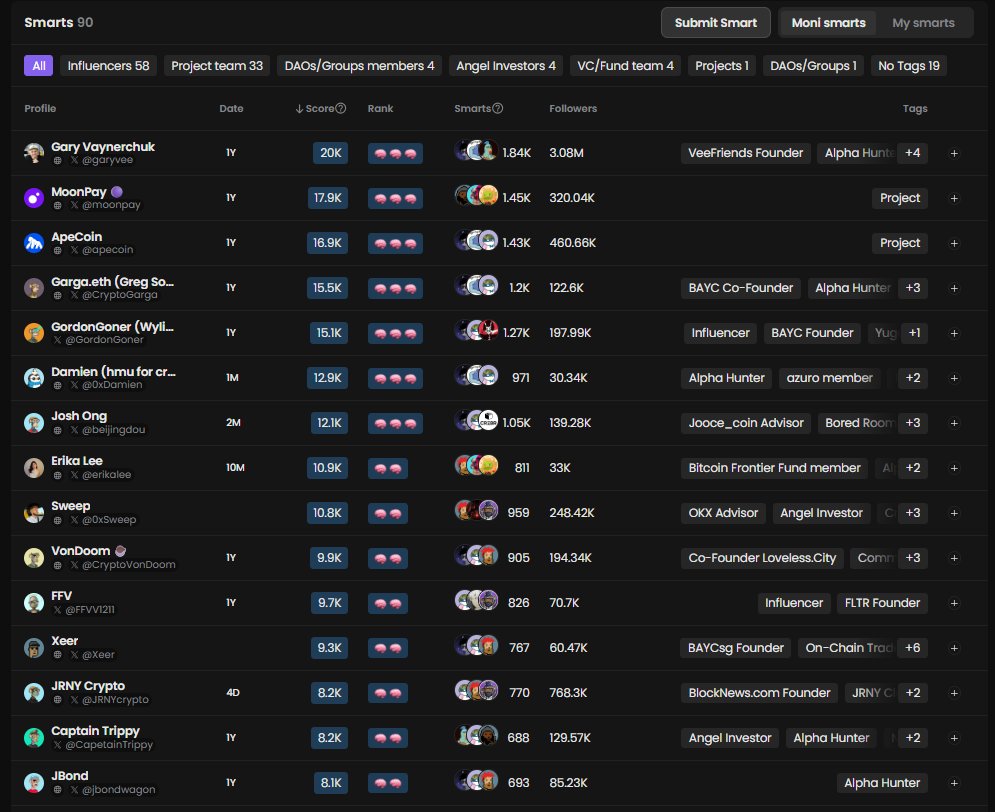Click the verified badge next to MoonPay
Screen dimensions: 995x812
(x=117, y=191)
